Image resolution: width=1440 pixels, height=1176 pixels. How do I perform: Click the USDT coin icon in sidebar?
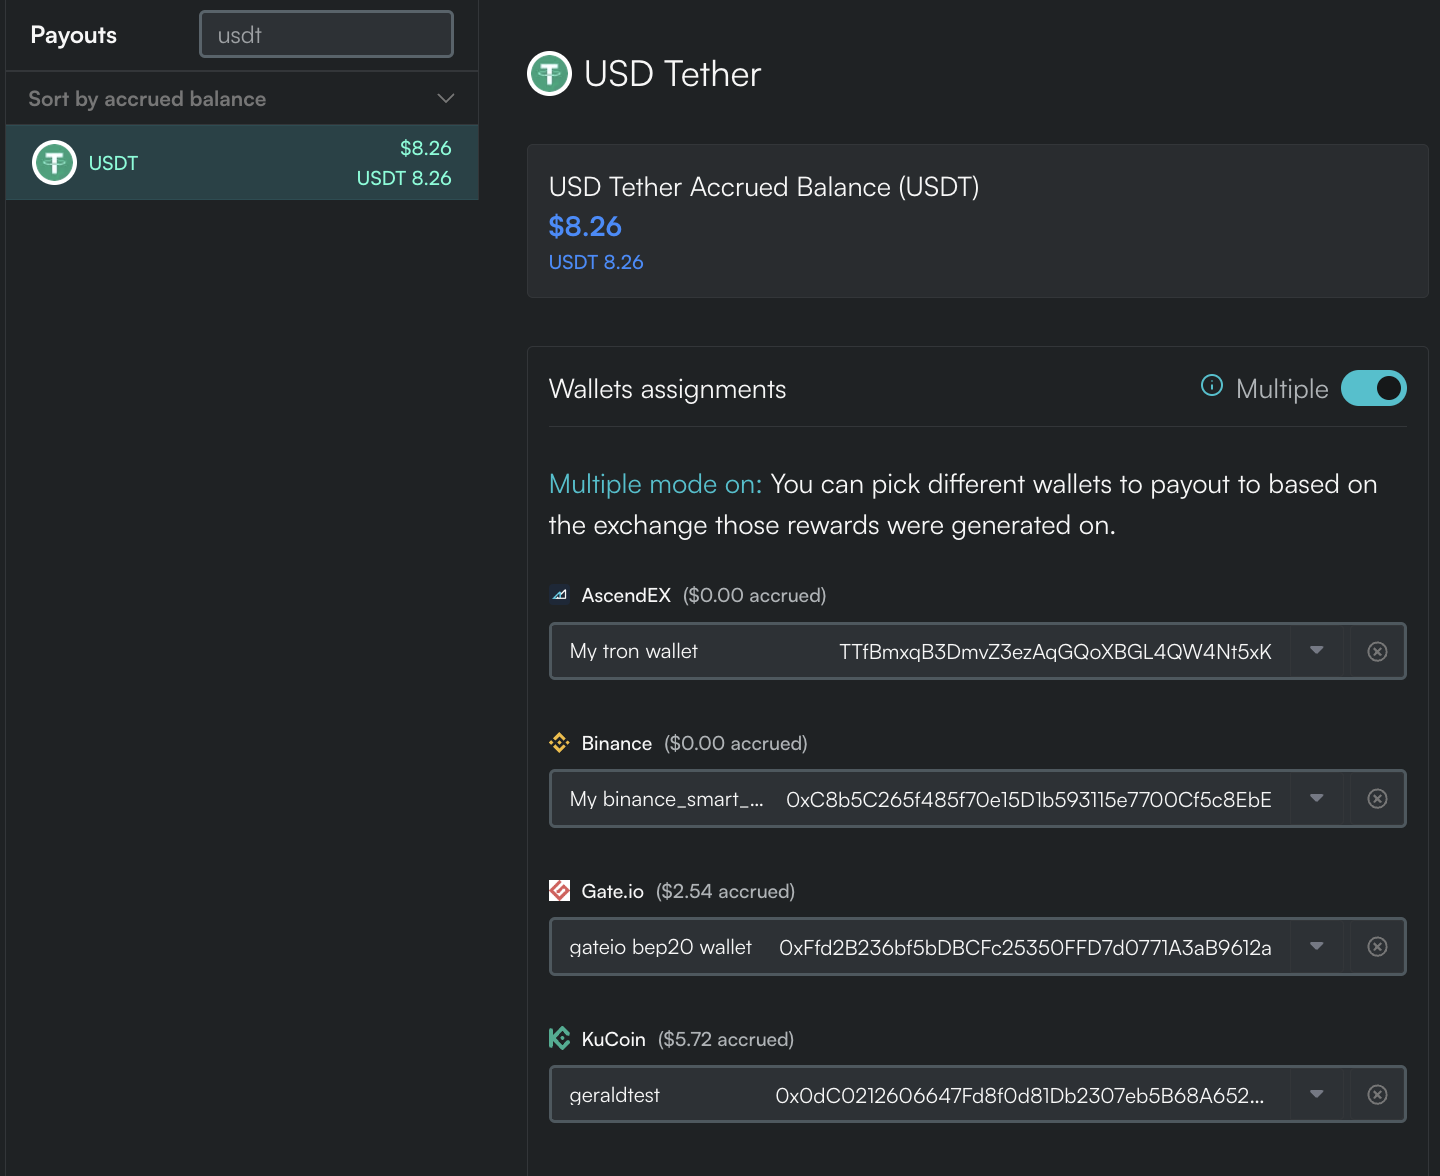[54, 162]
